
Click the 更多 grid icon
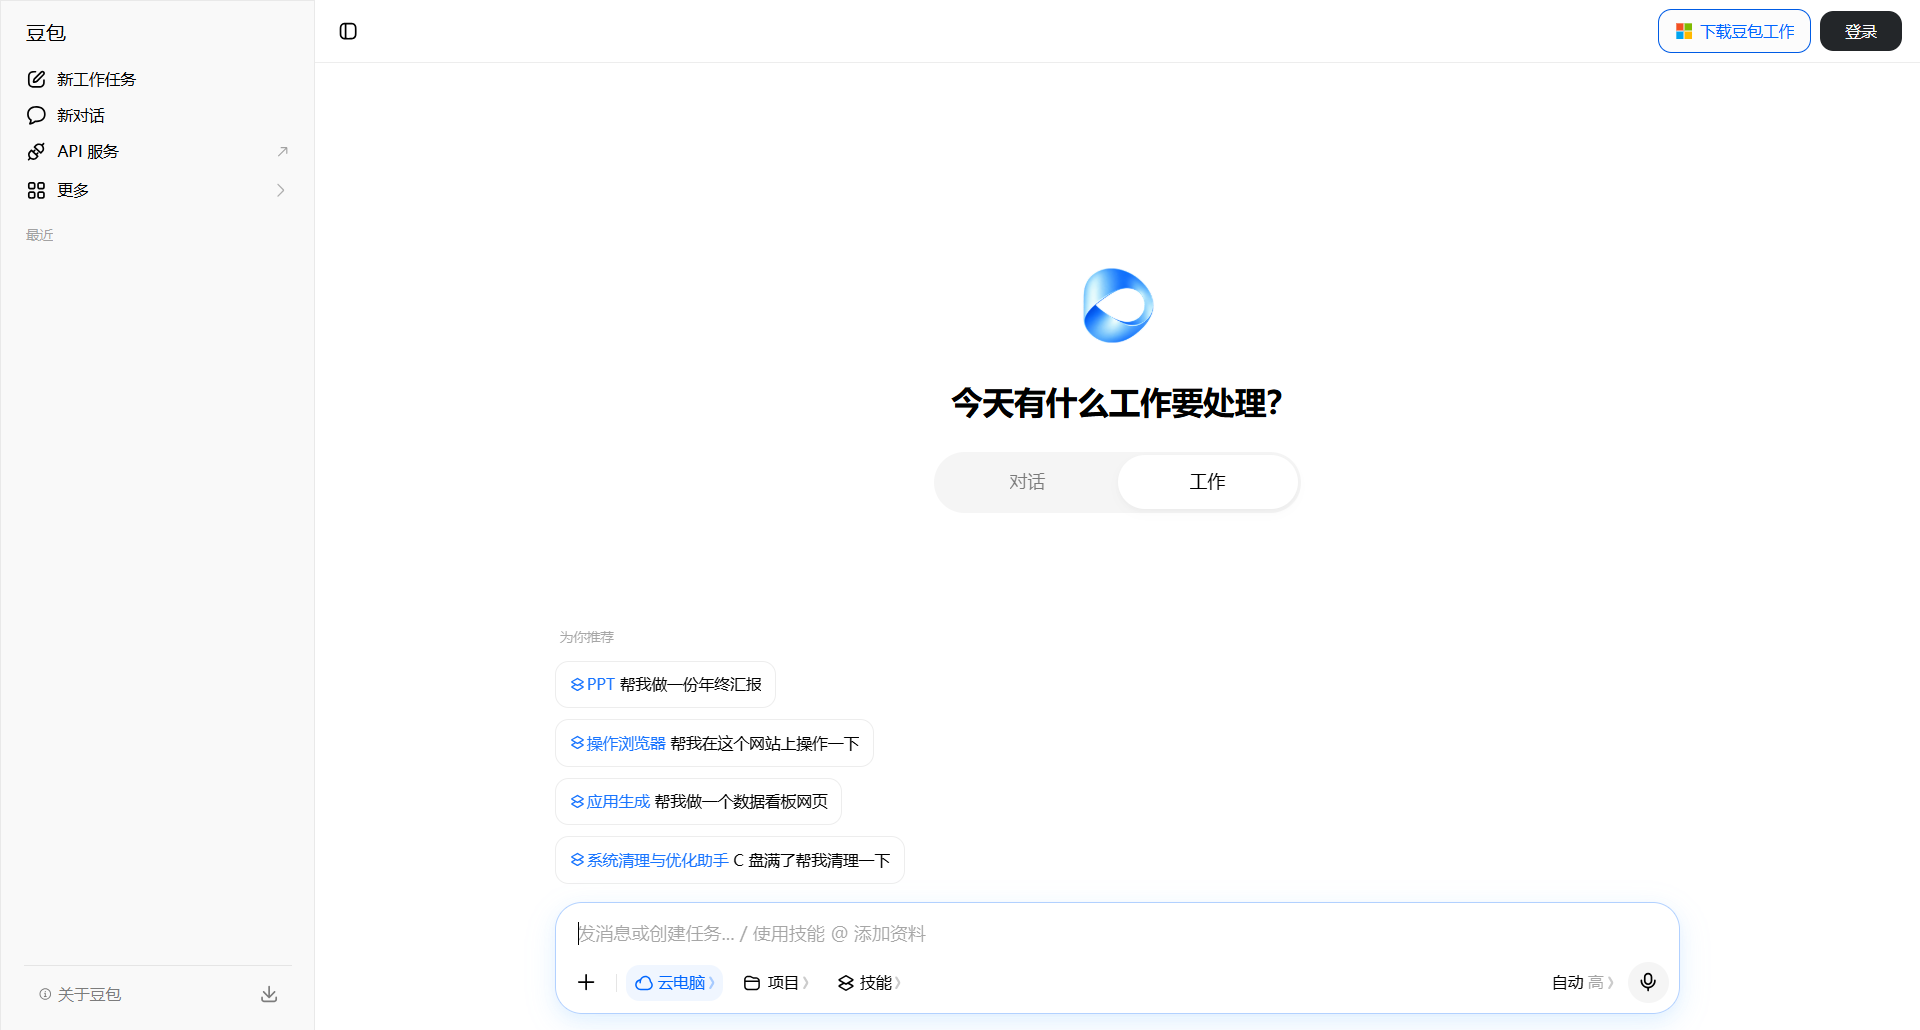[36, 190]
